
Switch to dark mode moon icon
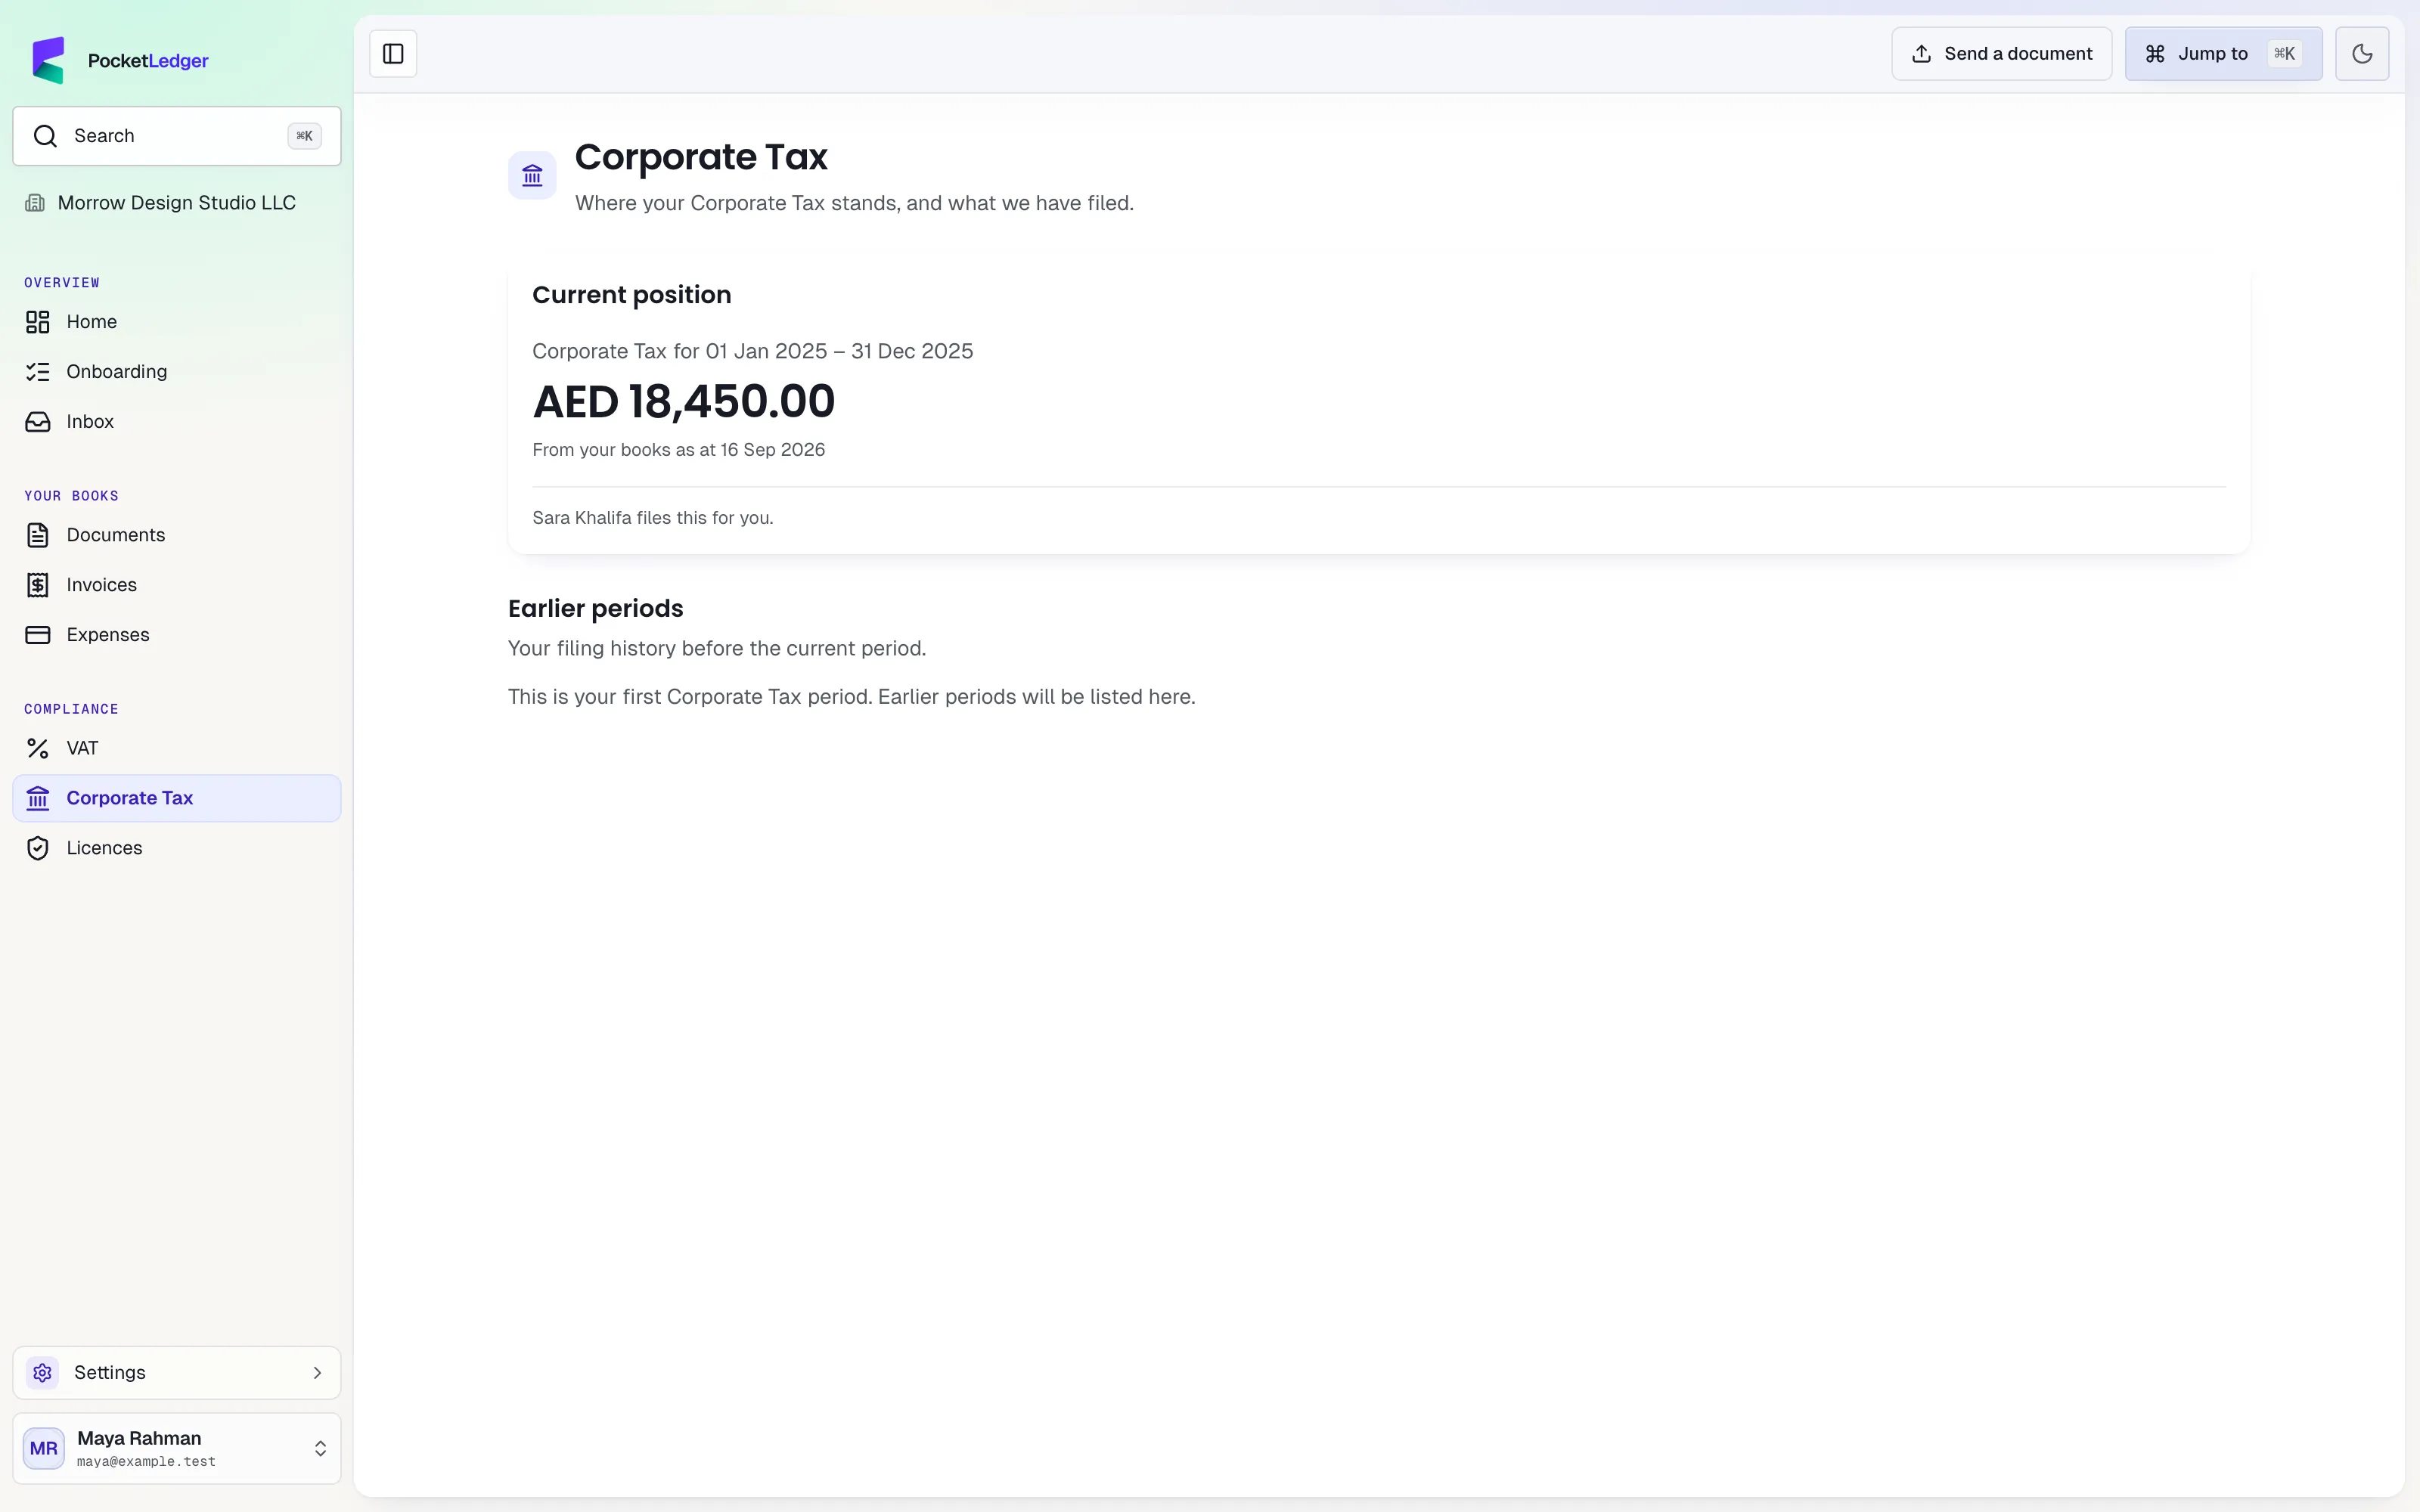(x=2362, y=54)
